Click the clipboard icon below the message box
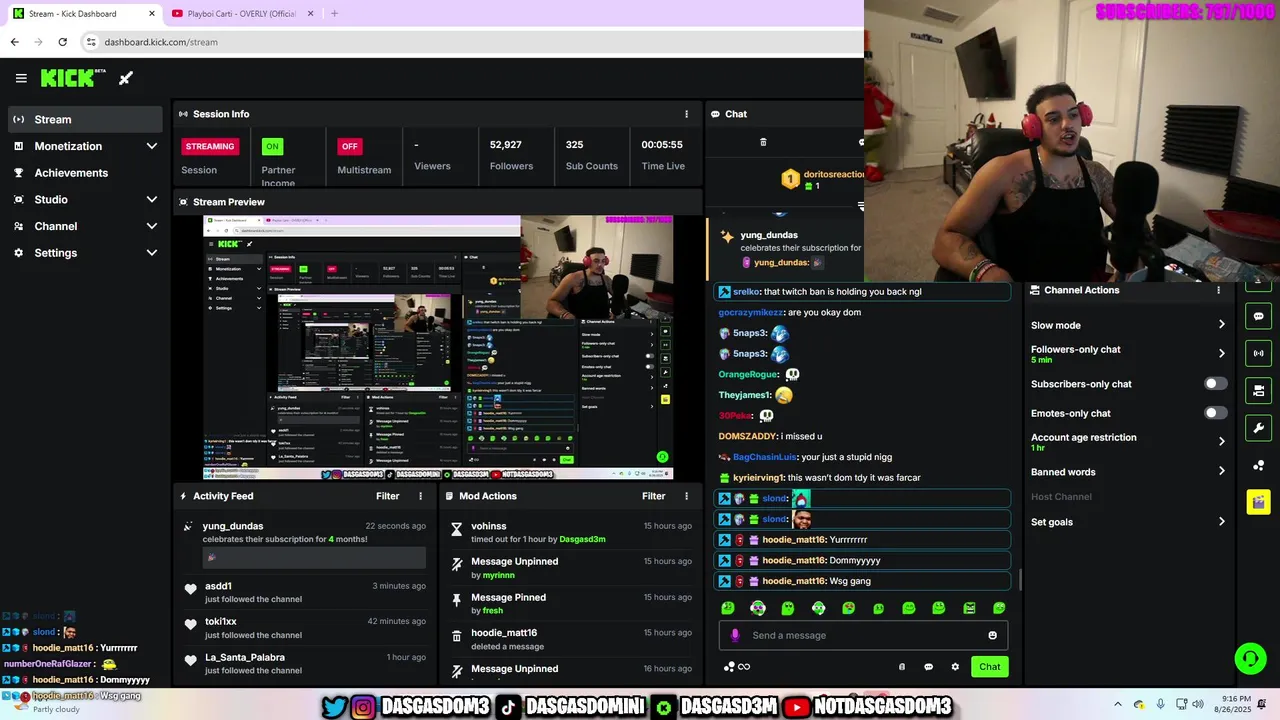Screen dimensions: 1280x720 pos(901,667)
